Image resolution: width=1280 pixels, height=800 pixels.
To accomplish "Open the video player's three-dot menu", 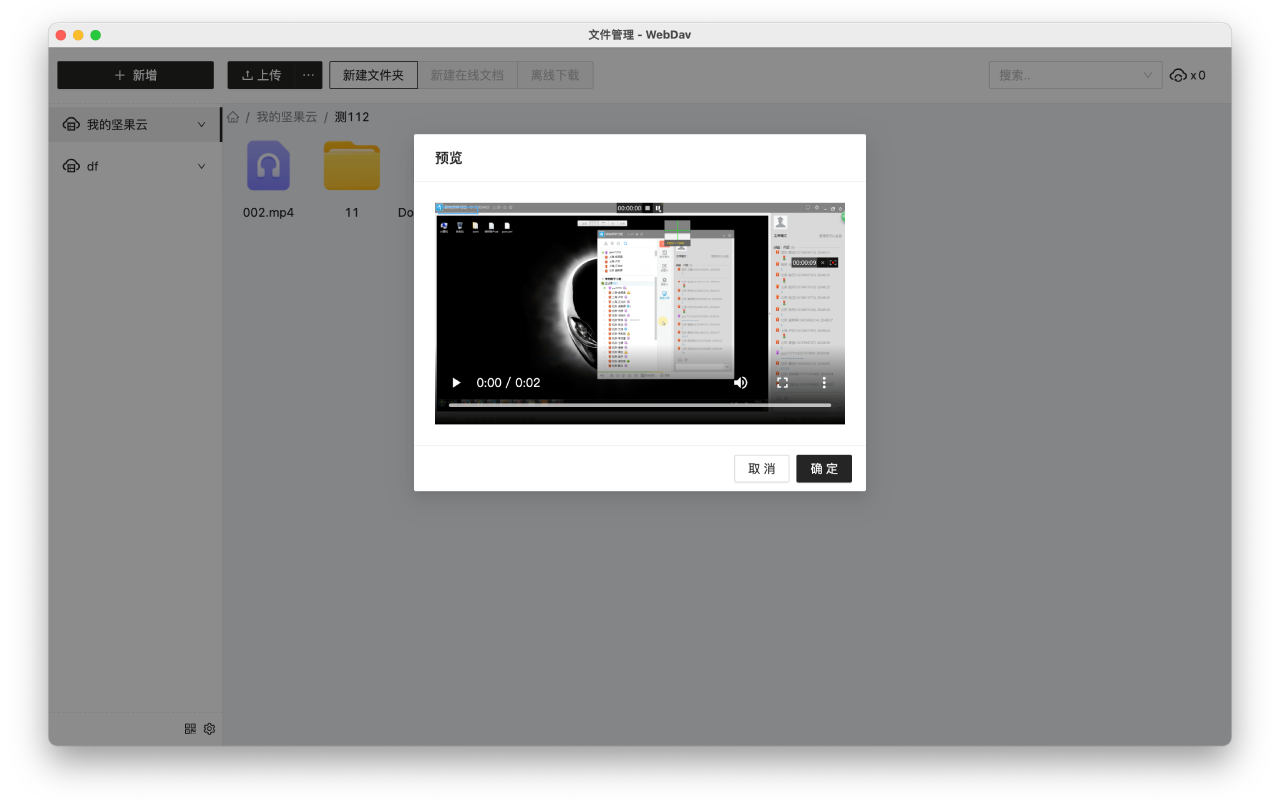I will (823, 382).
